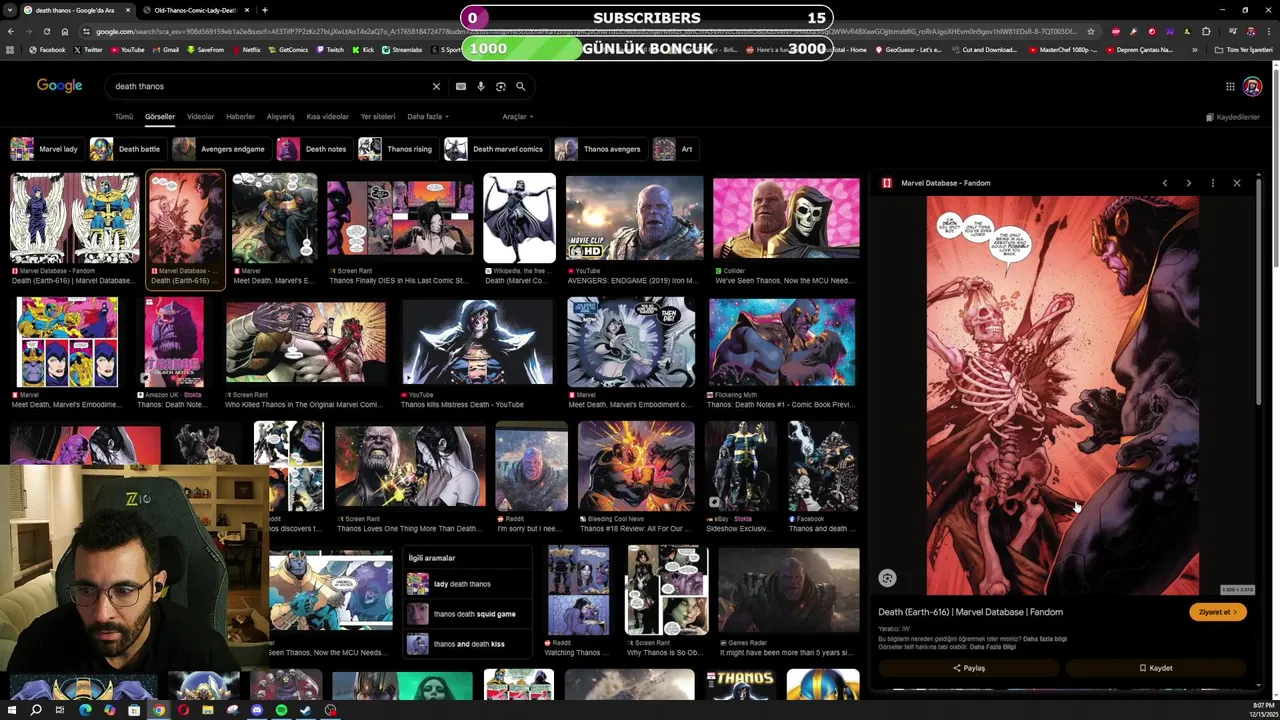Open the Twitch bookmark
The width and height of the screenshot is (1280, 720).
tap(330, 49)
